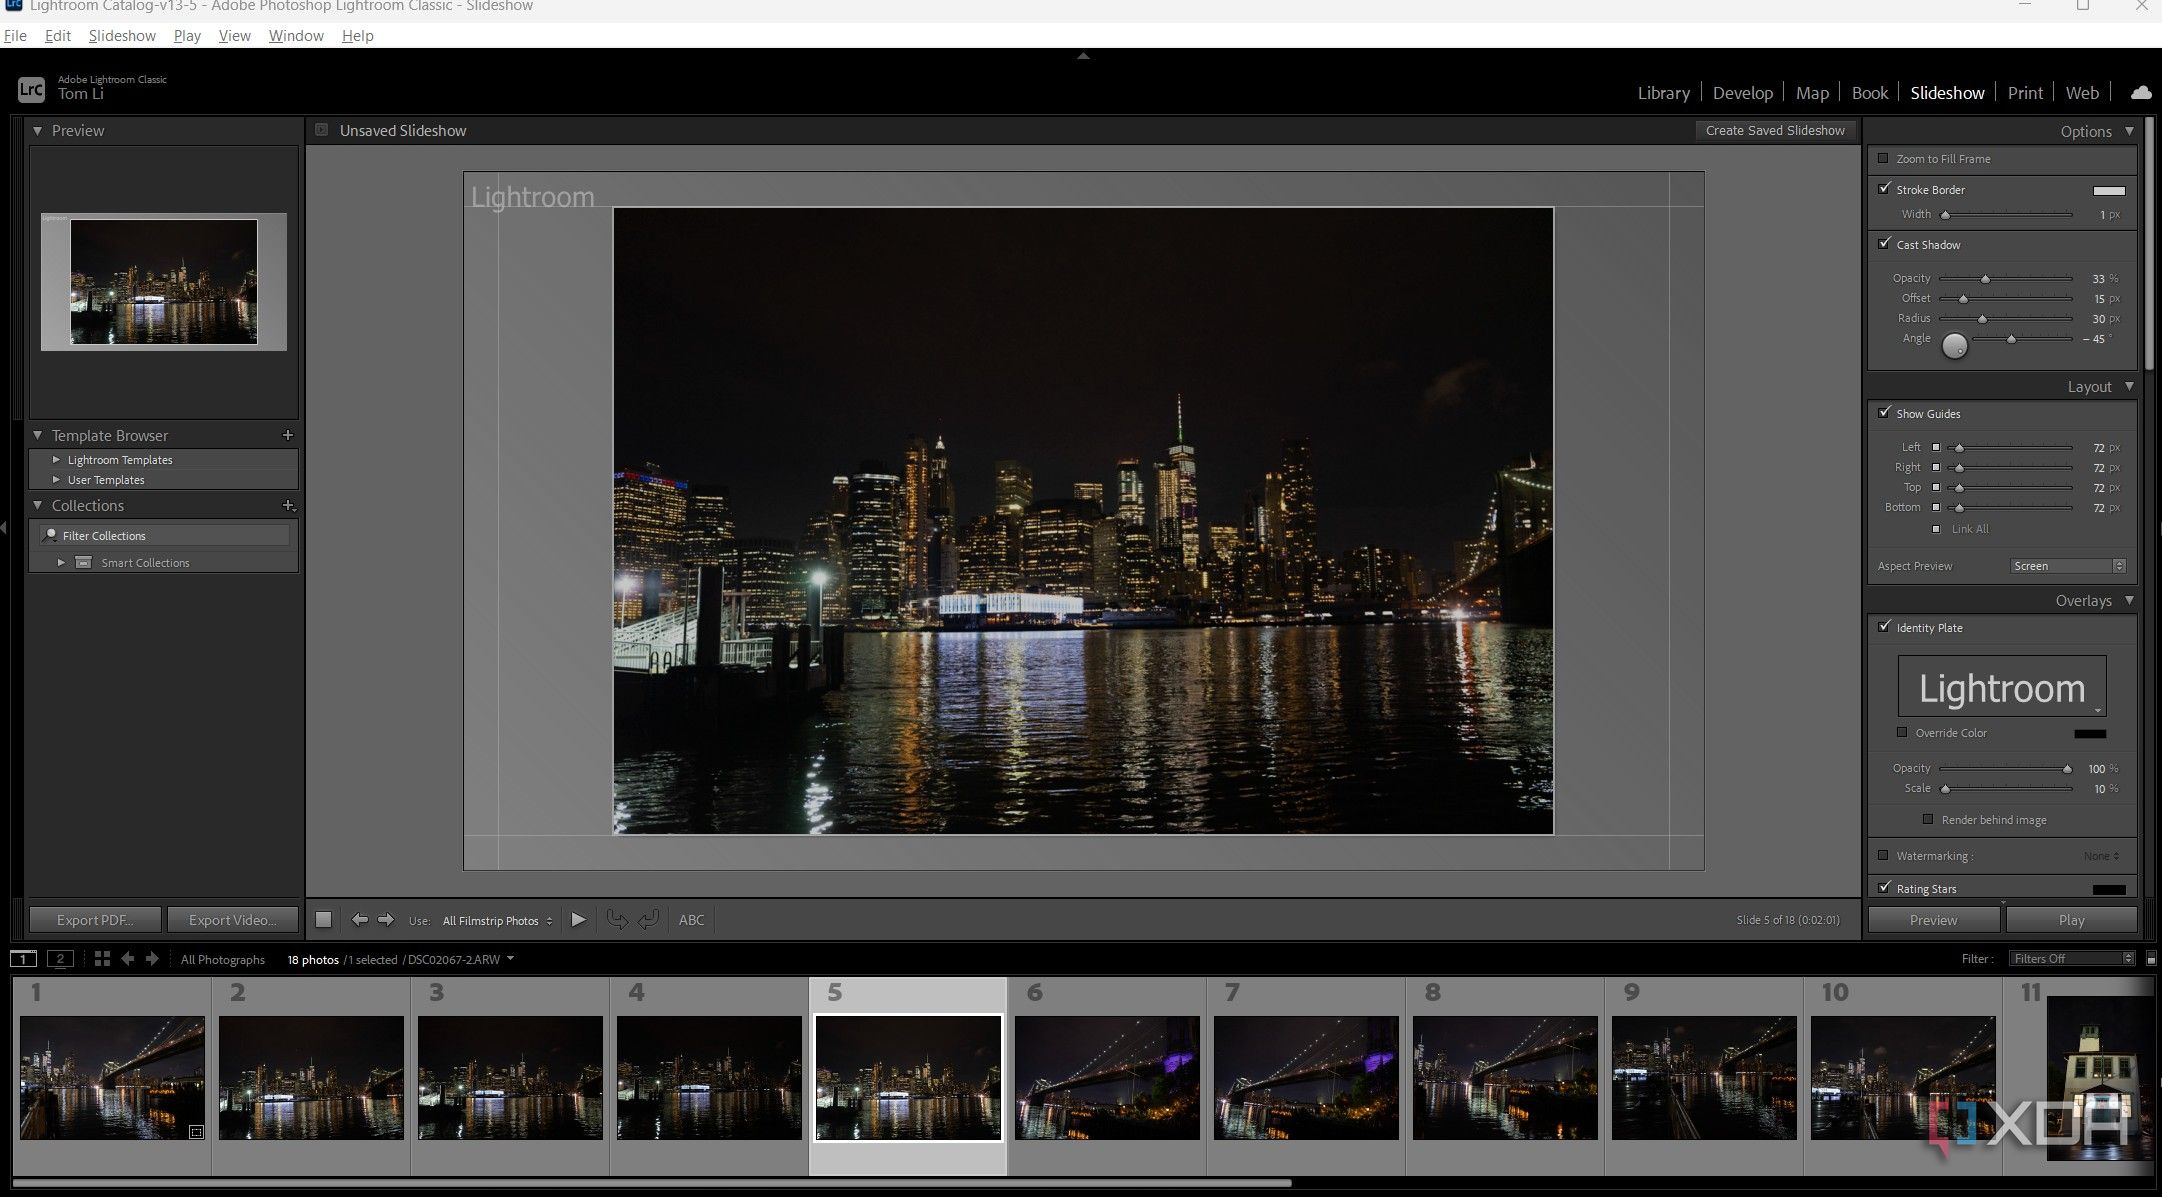Screen dimensions: 2162x1197
Task: Click the plus icon to add a collection
Action: pyautogui.click(x=289, y=506)
